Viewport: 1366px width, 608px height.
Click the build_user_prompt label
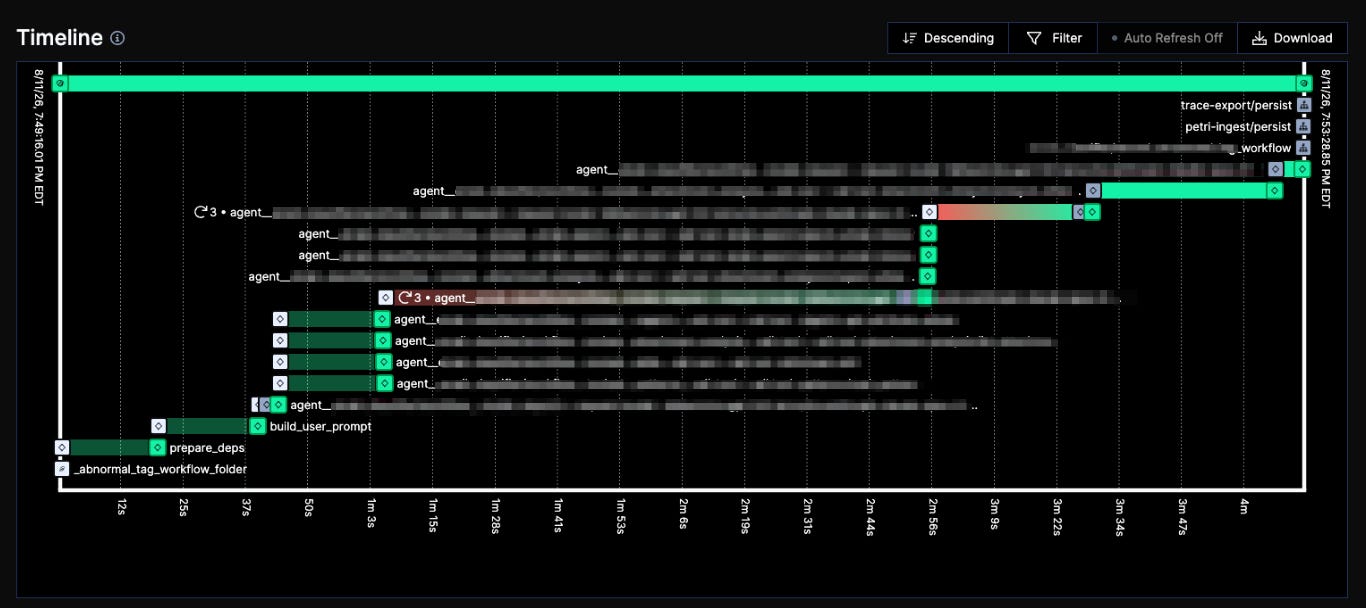[x=320, y=427]
